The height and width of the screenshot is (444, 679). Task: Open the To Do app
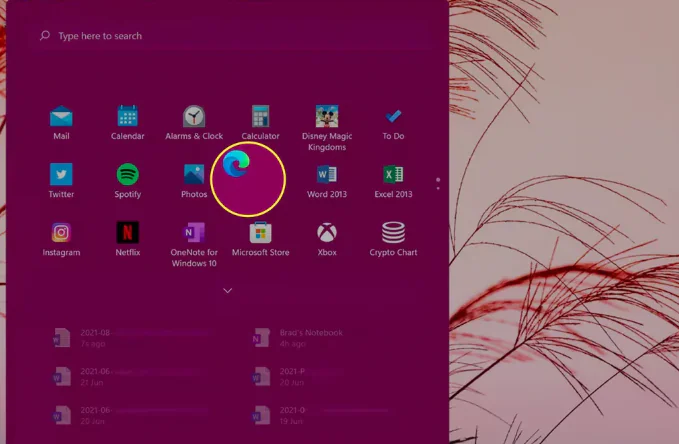(x=393, y=123)
